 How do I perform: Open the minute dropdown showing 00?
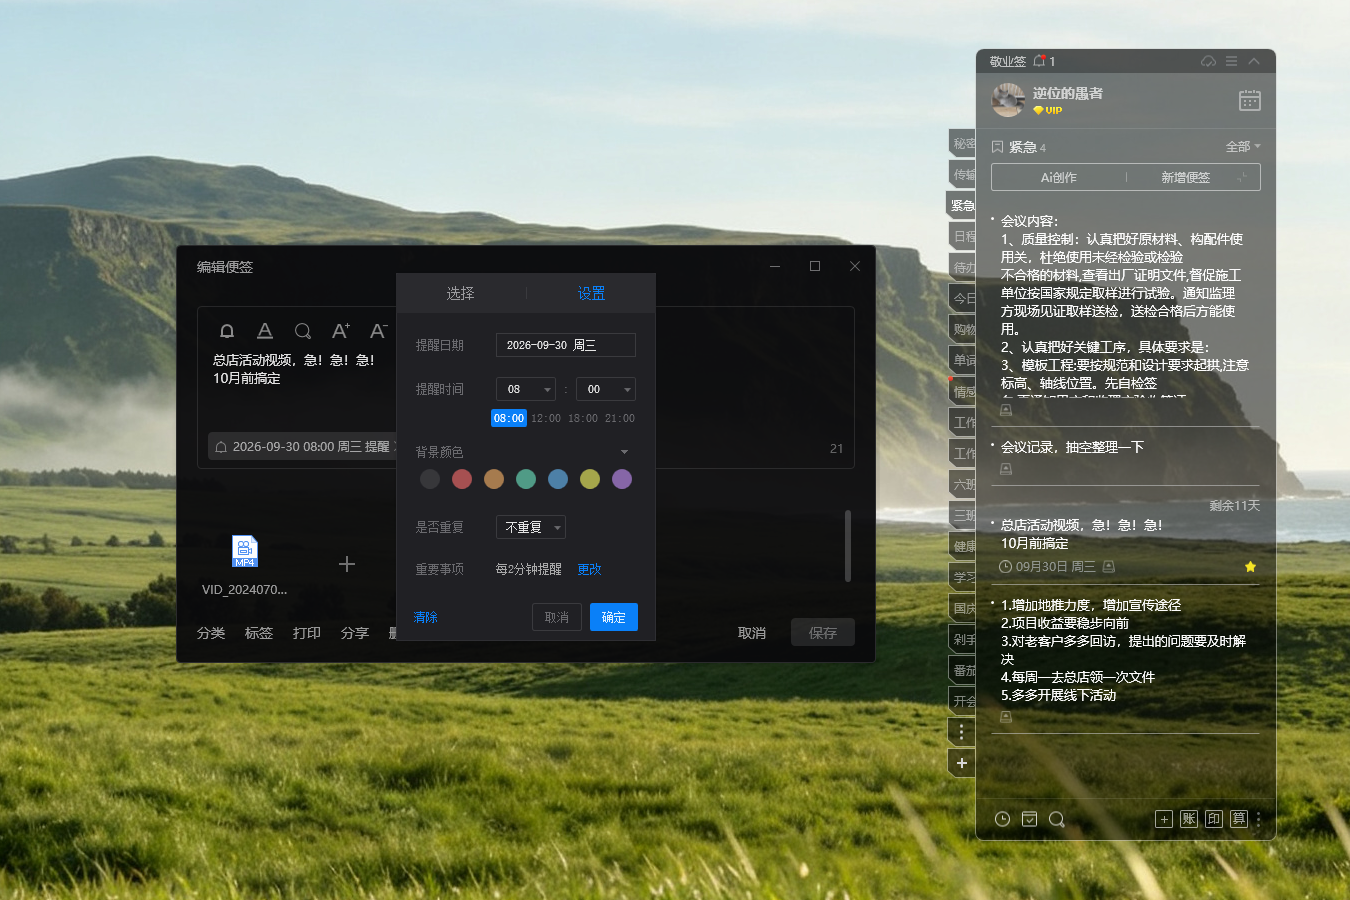(x=606, y=389)
